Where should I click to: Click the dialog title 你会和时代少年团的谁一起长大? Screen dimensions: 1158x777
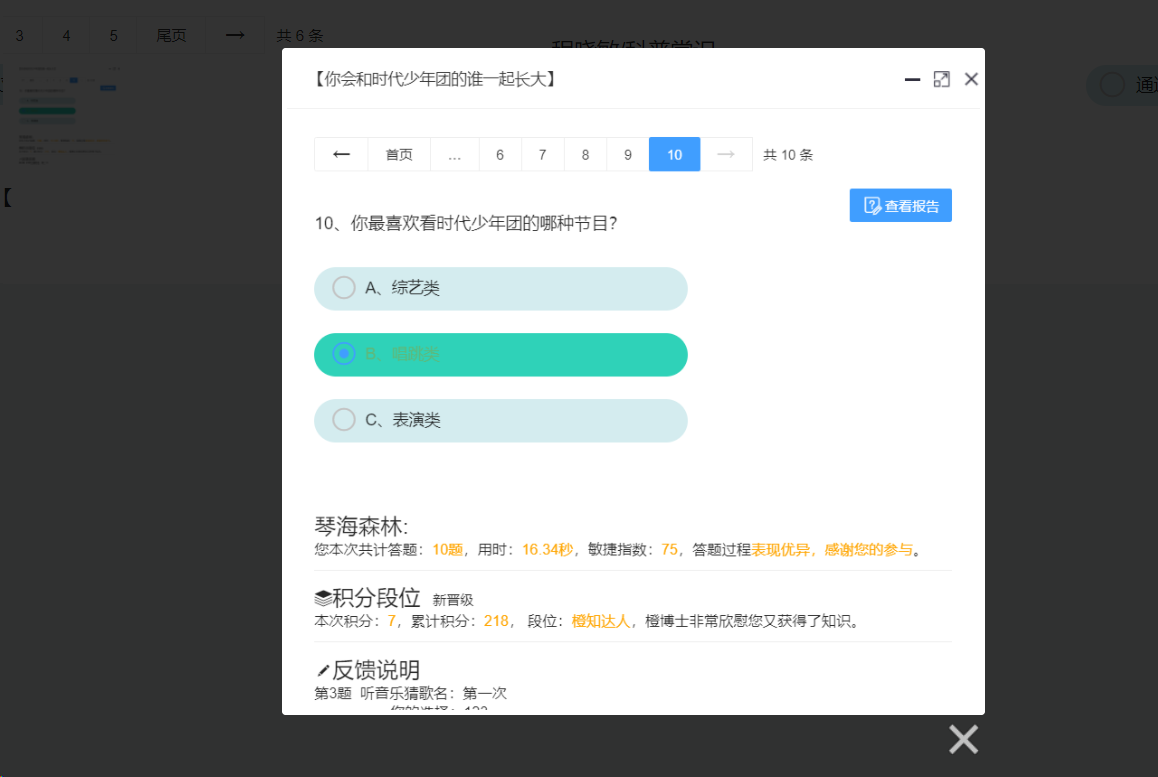(435, 79)
